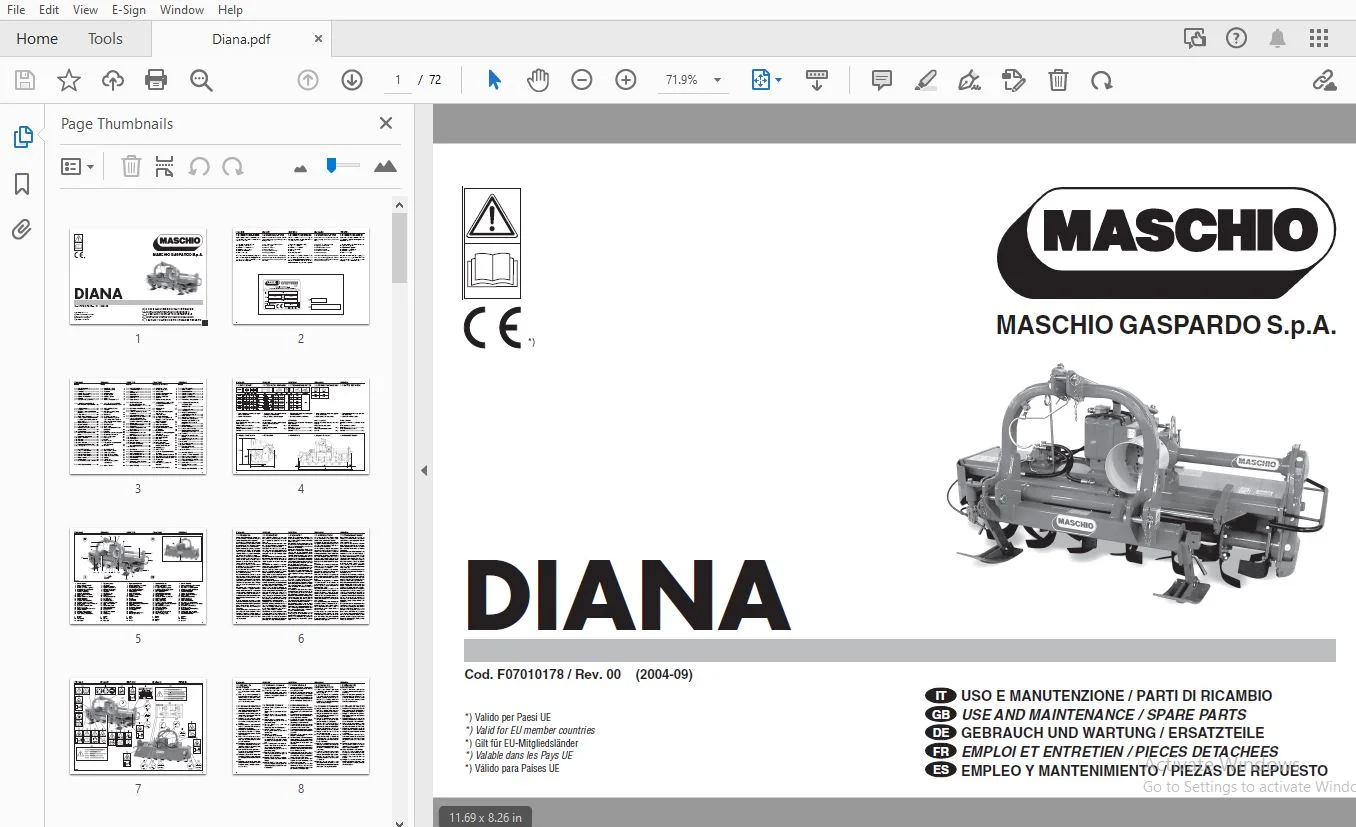Reduce thumbnail size small mountain icon
The height and width of the screenshot is (827, 1356).
pos(301,168)
